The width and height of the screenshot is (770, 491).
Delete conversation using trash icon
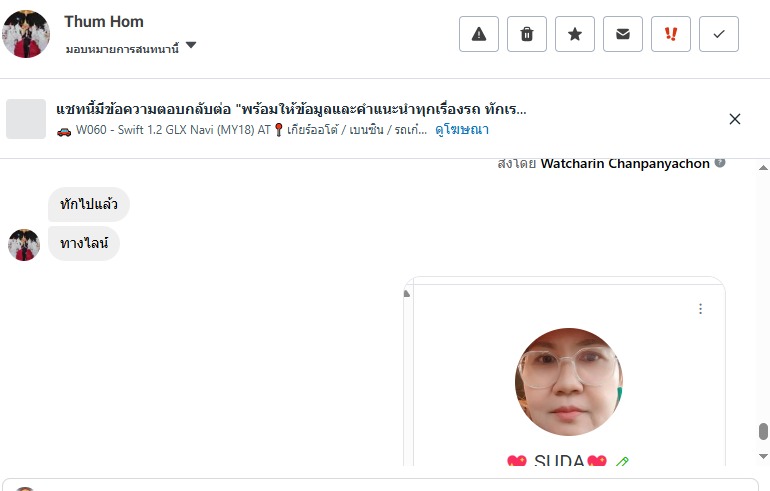527,34
